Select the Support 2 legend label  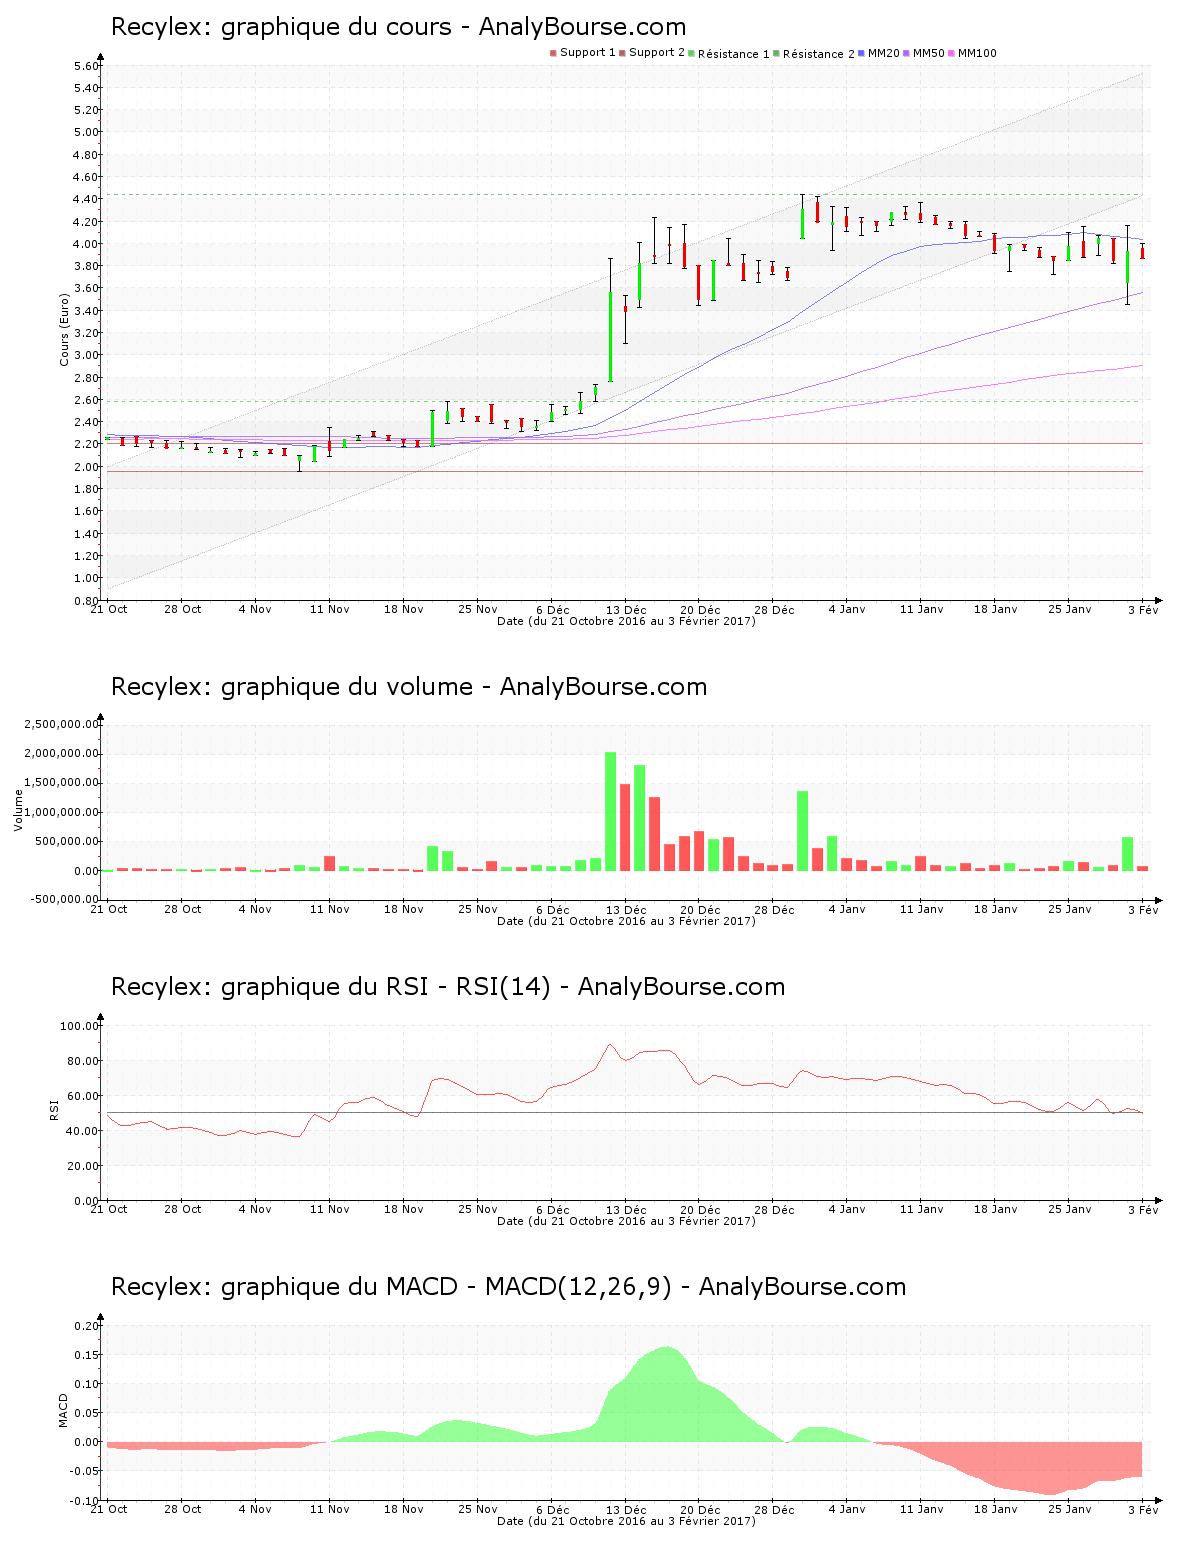(x=657, y=53)
